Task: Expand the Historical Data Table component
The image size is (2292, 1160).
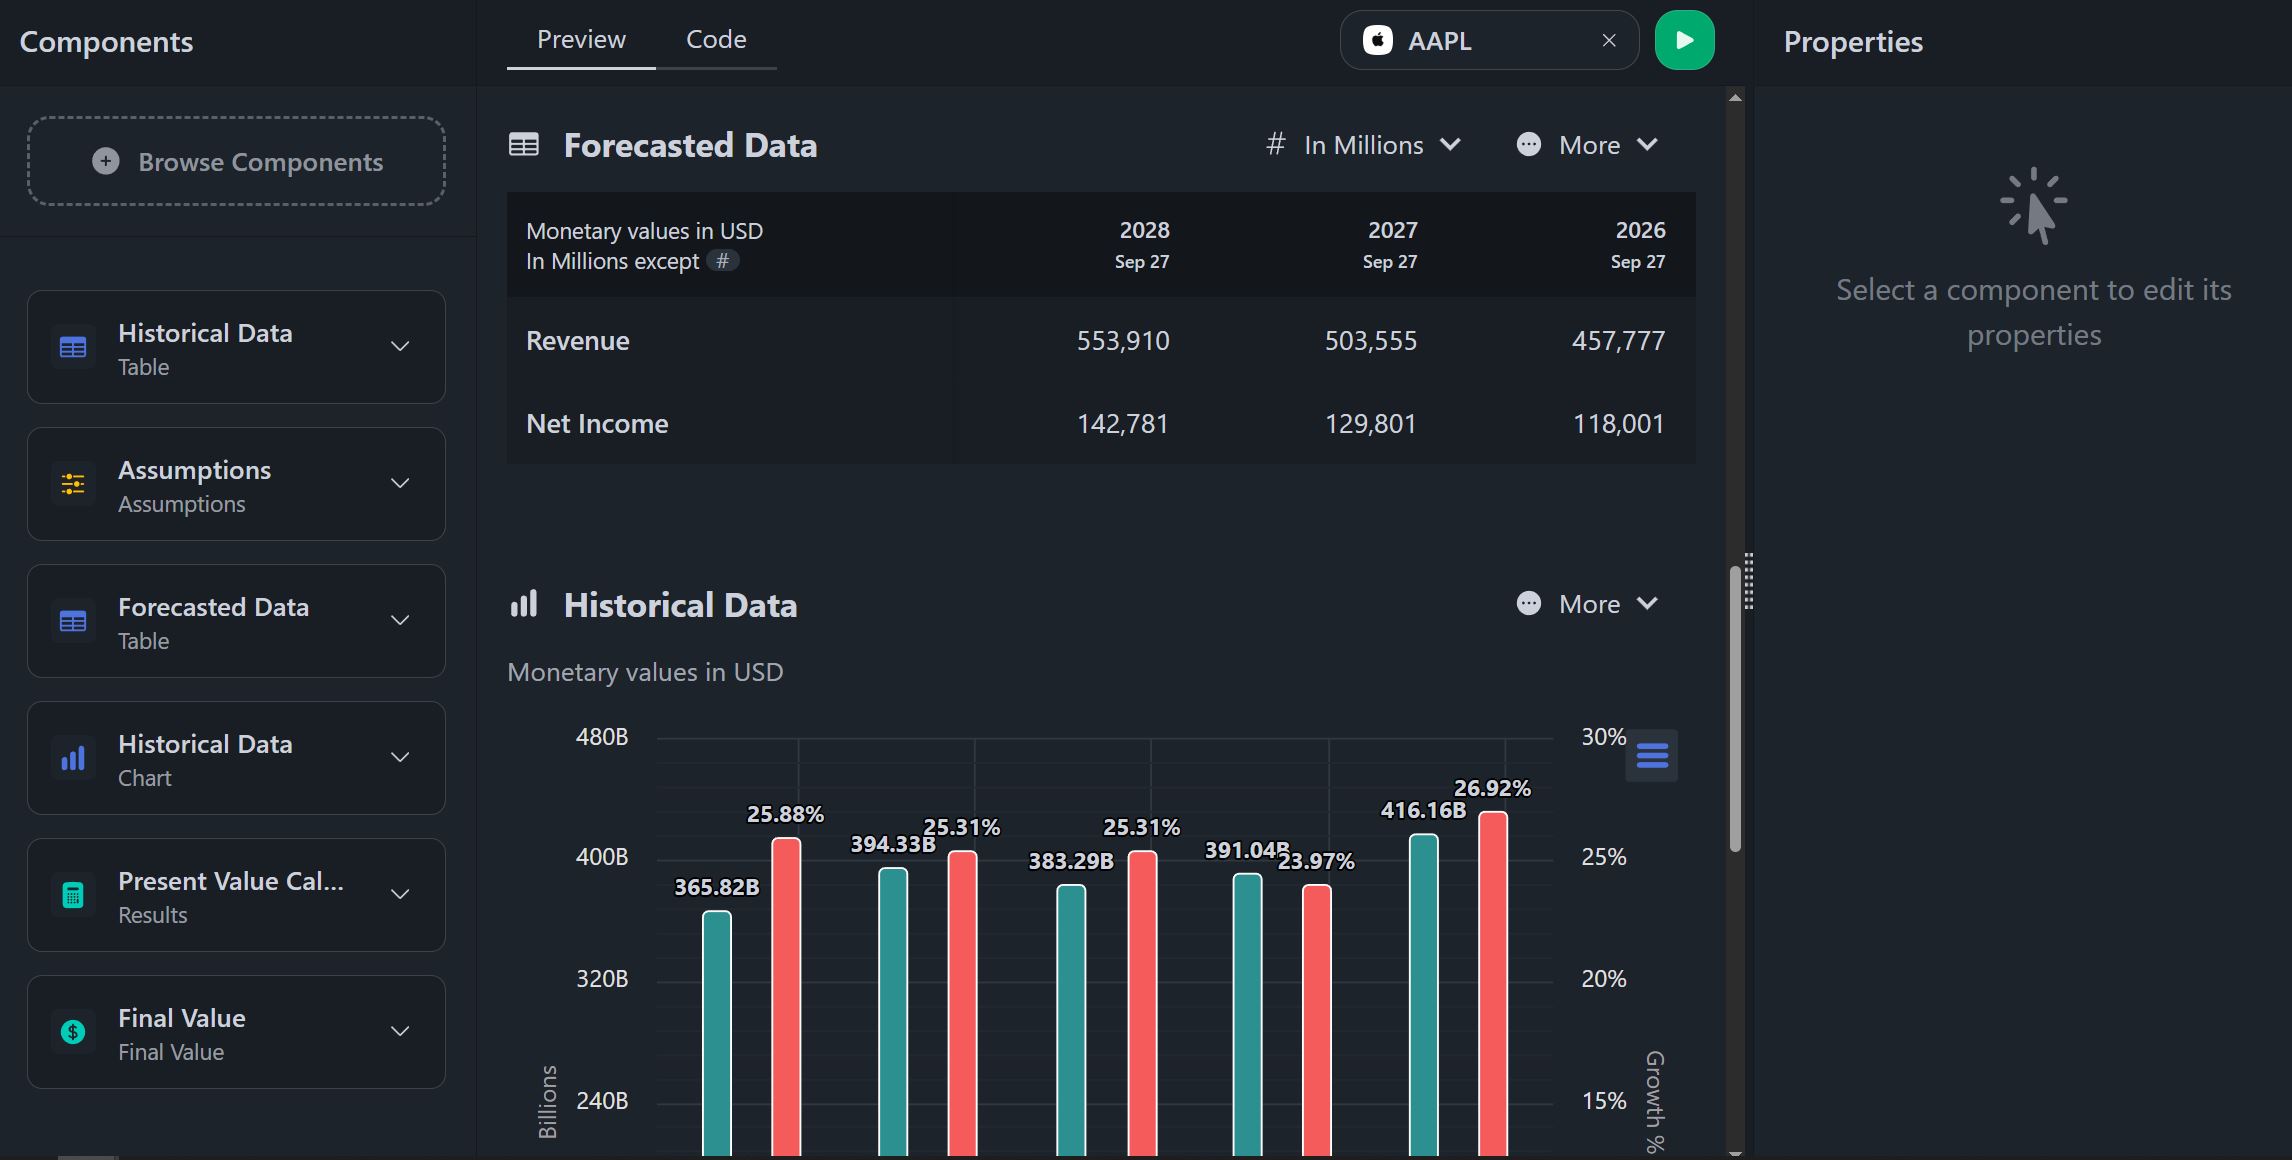Action: click(400, 347)
